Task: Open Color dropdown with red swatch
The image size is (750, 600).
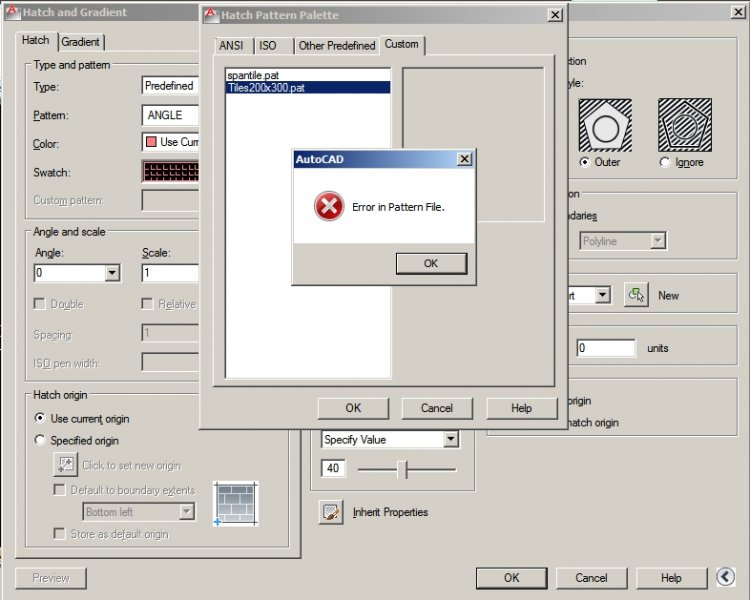Action: 170,142
